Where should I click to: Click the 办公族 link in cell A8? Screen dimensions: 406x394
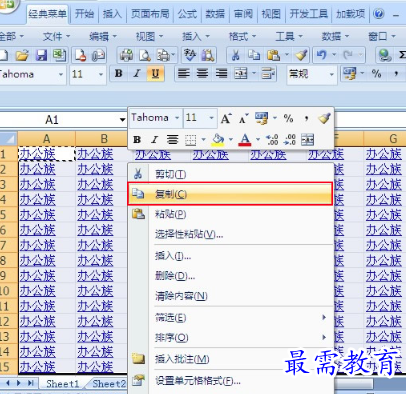pos(37,260)
